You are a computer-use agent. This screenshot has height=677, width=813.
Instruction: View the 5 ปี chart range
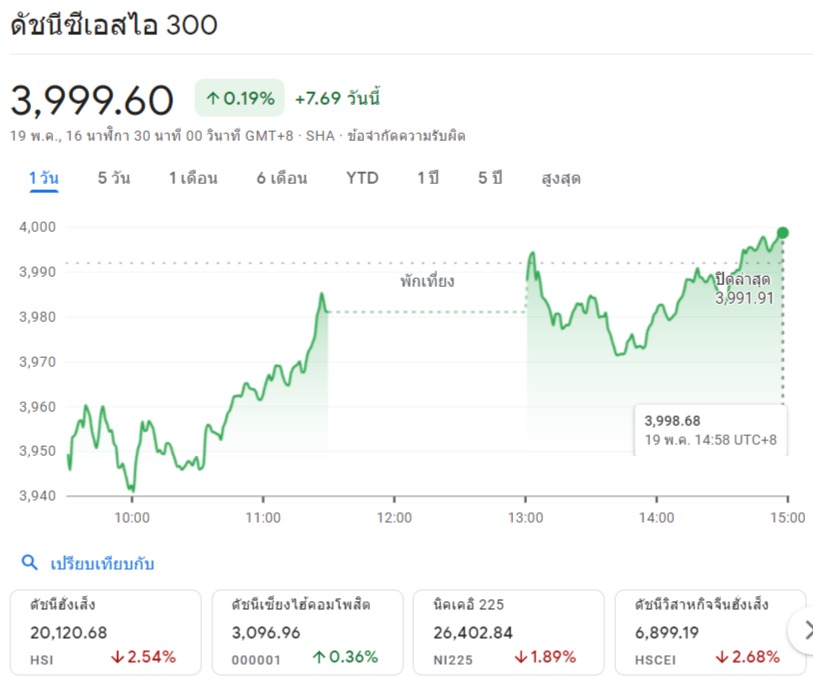tap(489, 178)
